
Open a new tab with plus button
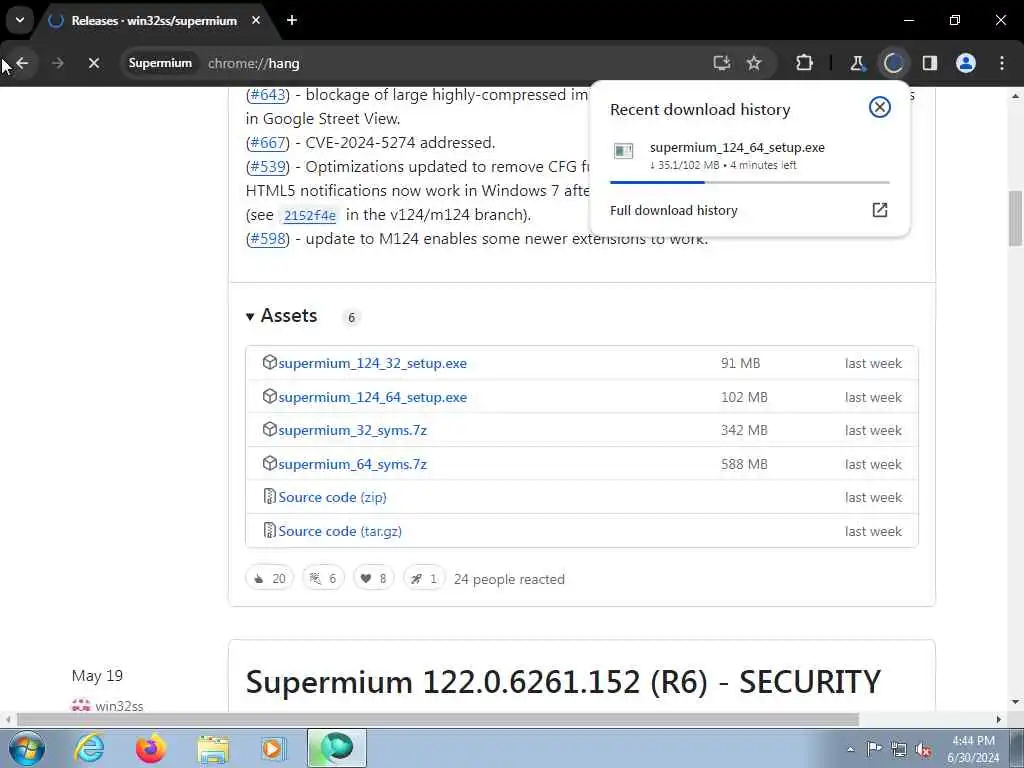(x=292, y=20)
